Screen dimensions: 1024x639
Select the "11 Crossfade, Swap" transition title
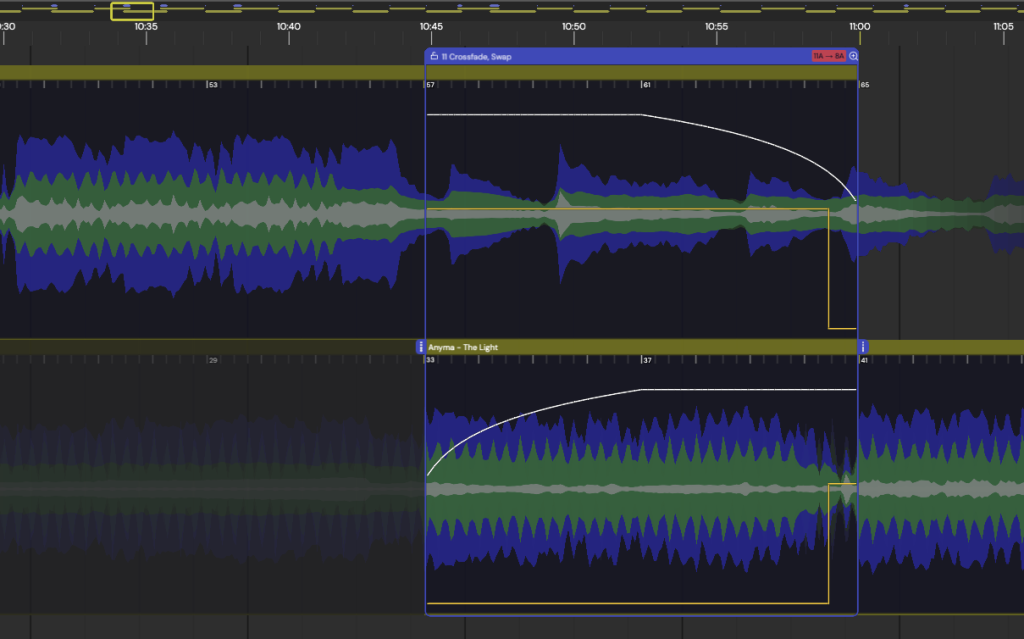pyautogui.click(x=477, y=57)
